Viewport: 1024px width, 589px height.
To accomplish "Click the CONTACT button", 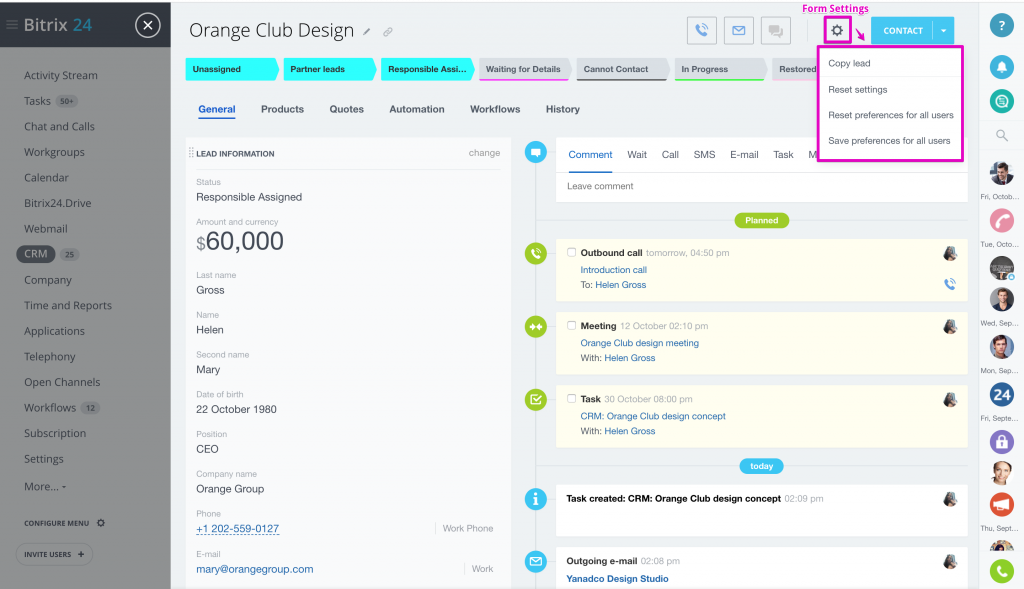I will [x=903, y=31].
